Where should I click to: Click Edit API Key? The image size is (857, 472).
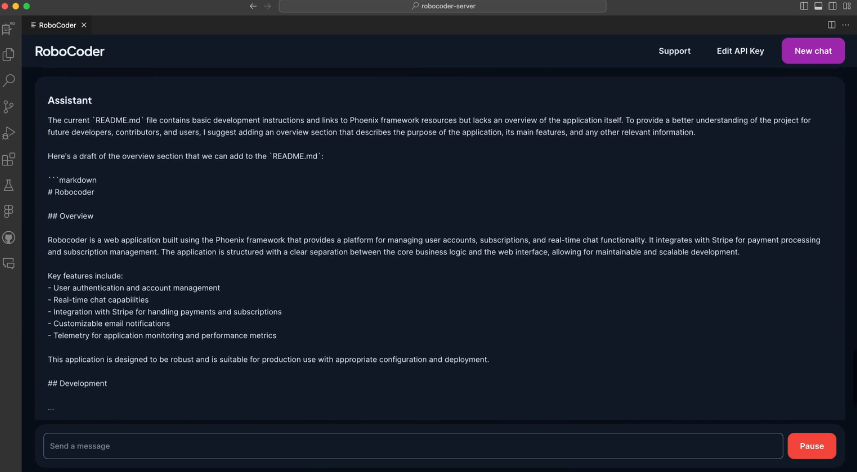point(740,51)
